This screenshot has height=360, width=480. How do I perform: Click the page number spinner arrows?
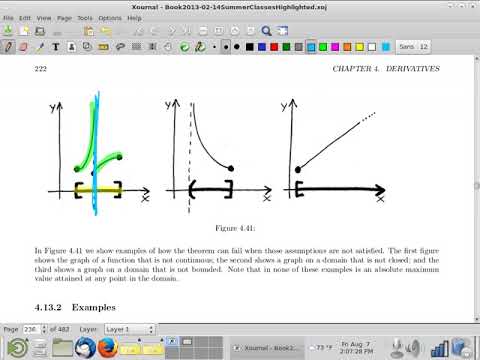(44, 329)
